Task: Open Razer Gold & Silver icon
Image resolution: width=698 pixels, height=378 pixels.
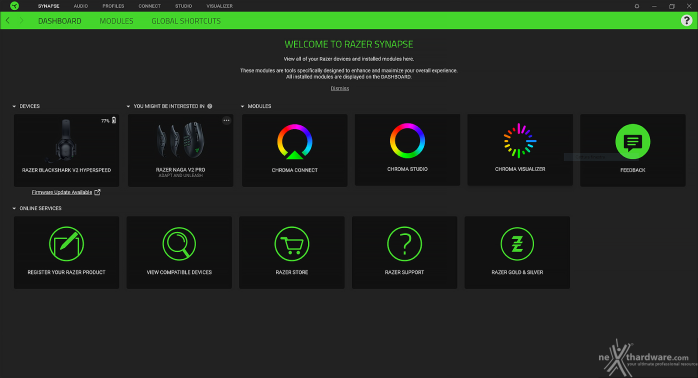Action: click(x=517, y=244)
